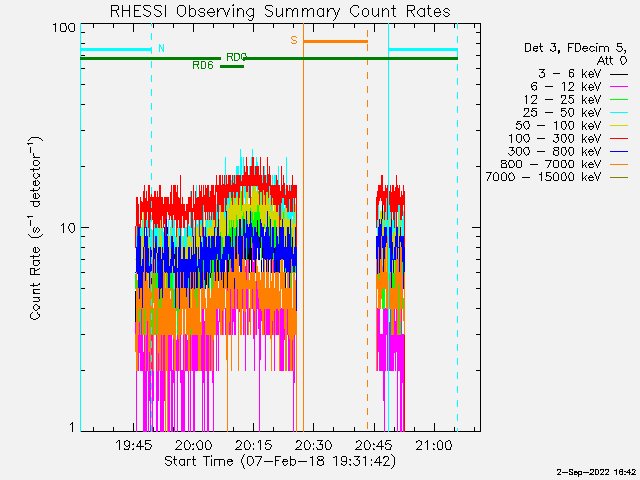
Task: Click the green line swatch for 12-25 keV
Action: [619, 100]
